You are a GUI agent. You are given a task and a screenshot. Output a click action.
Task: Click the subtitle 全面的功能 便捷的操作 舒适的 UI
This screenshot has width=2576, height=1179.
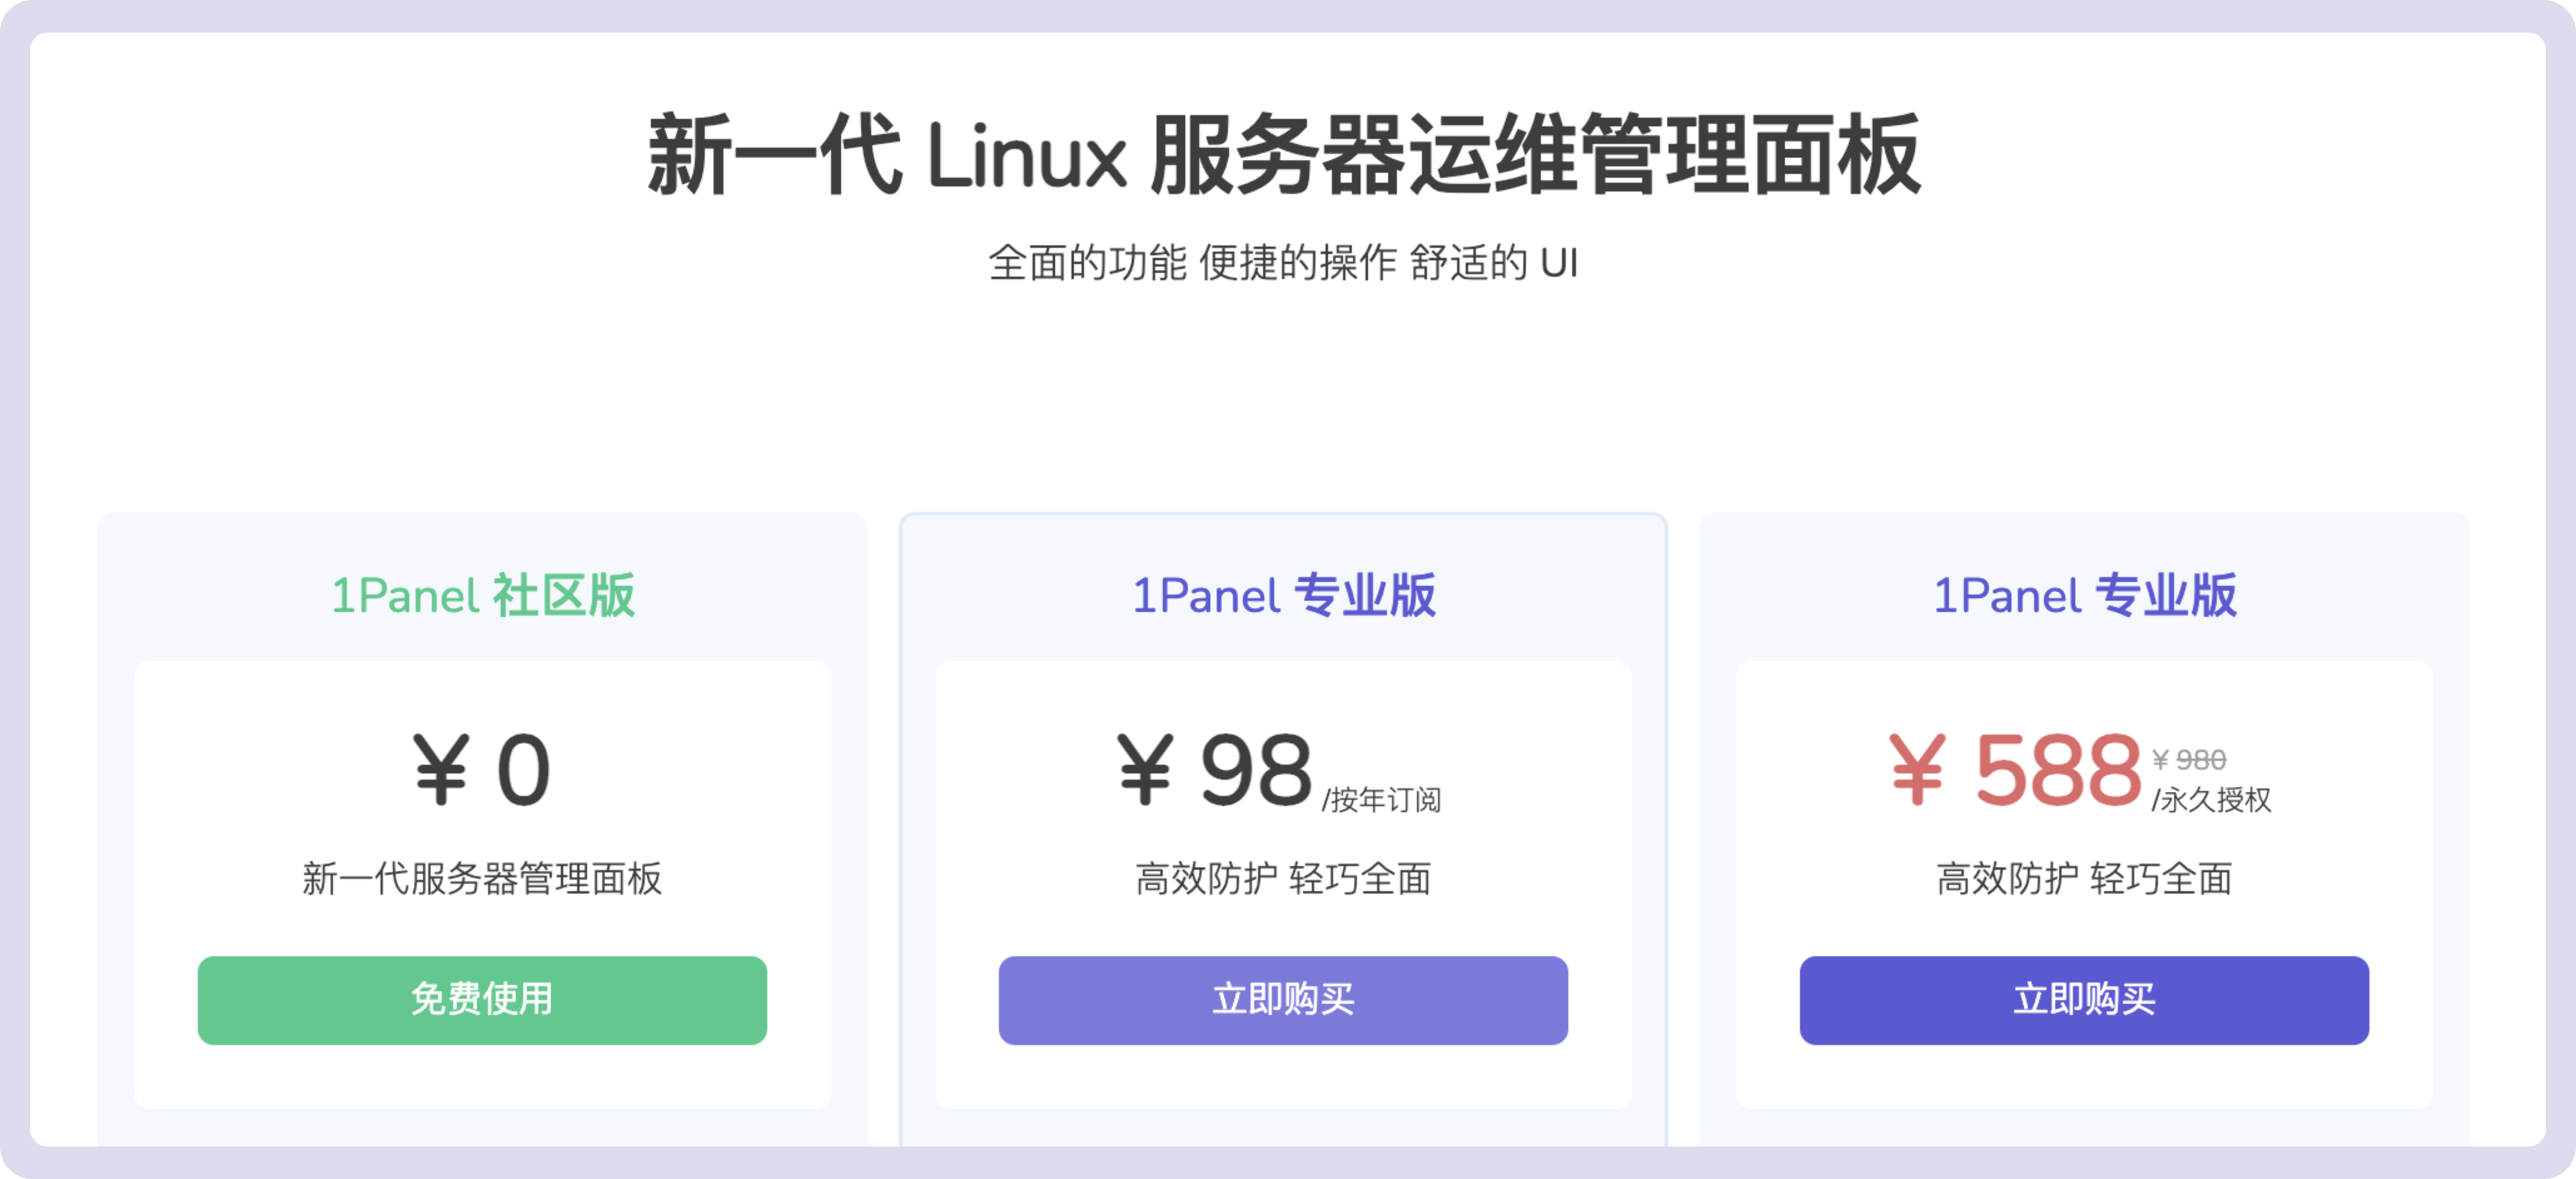pyautogui.click(x=1283, y=263)
